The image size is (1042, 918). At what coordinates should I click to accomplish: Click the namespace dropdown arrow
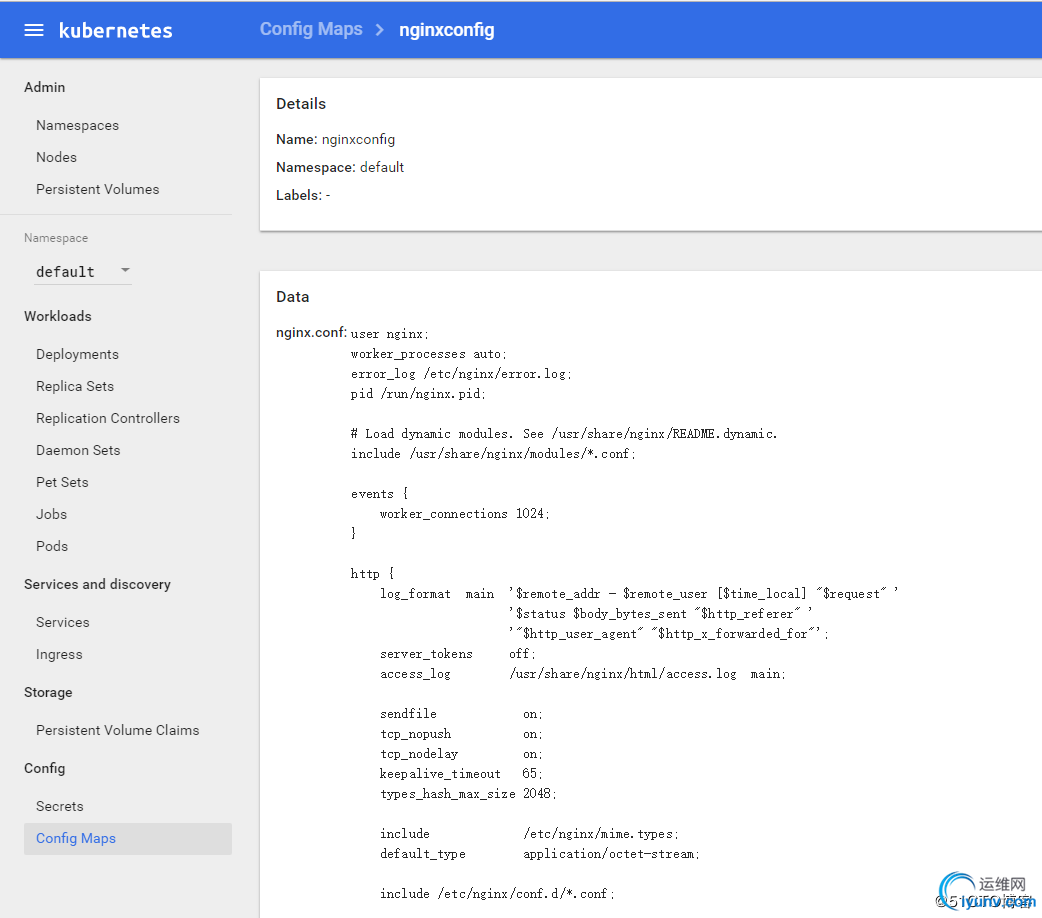coord(125,270)
